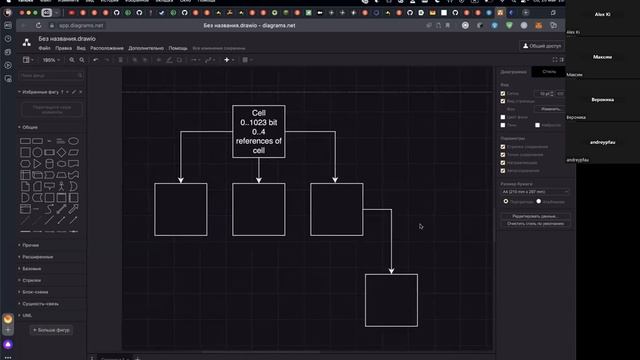This screenshot has width=640, height=360.
Task: Select the square shape
Action: [x=25, y=153]
